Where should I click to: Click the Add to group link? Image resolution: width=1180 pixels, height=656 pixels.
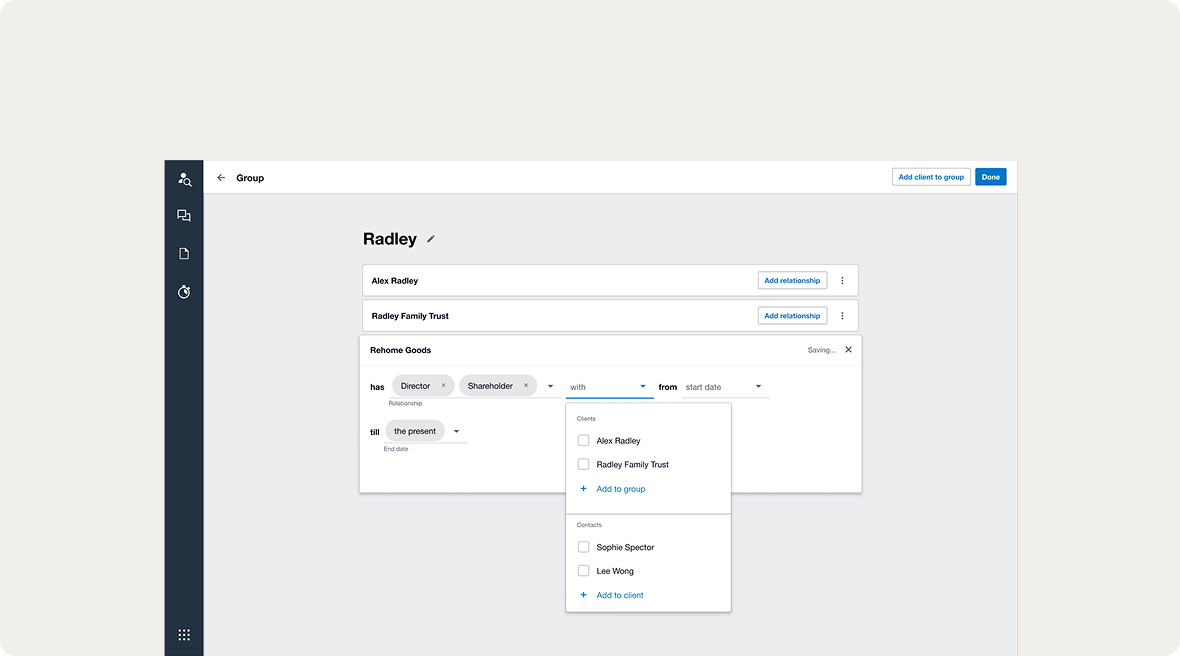point(620,489)
